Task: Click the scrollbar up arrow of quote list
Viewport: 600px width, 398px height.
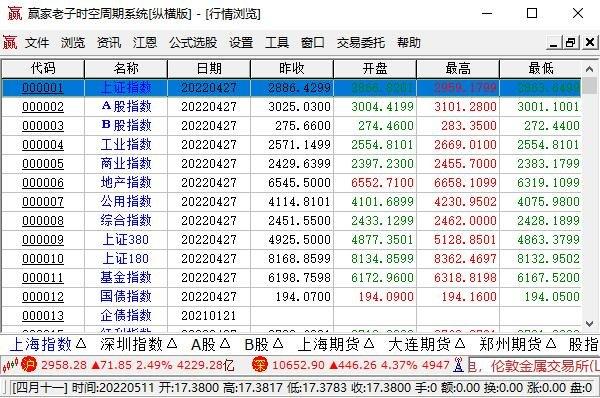Action: [590, 69]
